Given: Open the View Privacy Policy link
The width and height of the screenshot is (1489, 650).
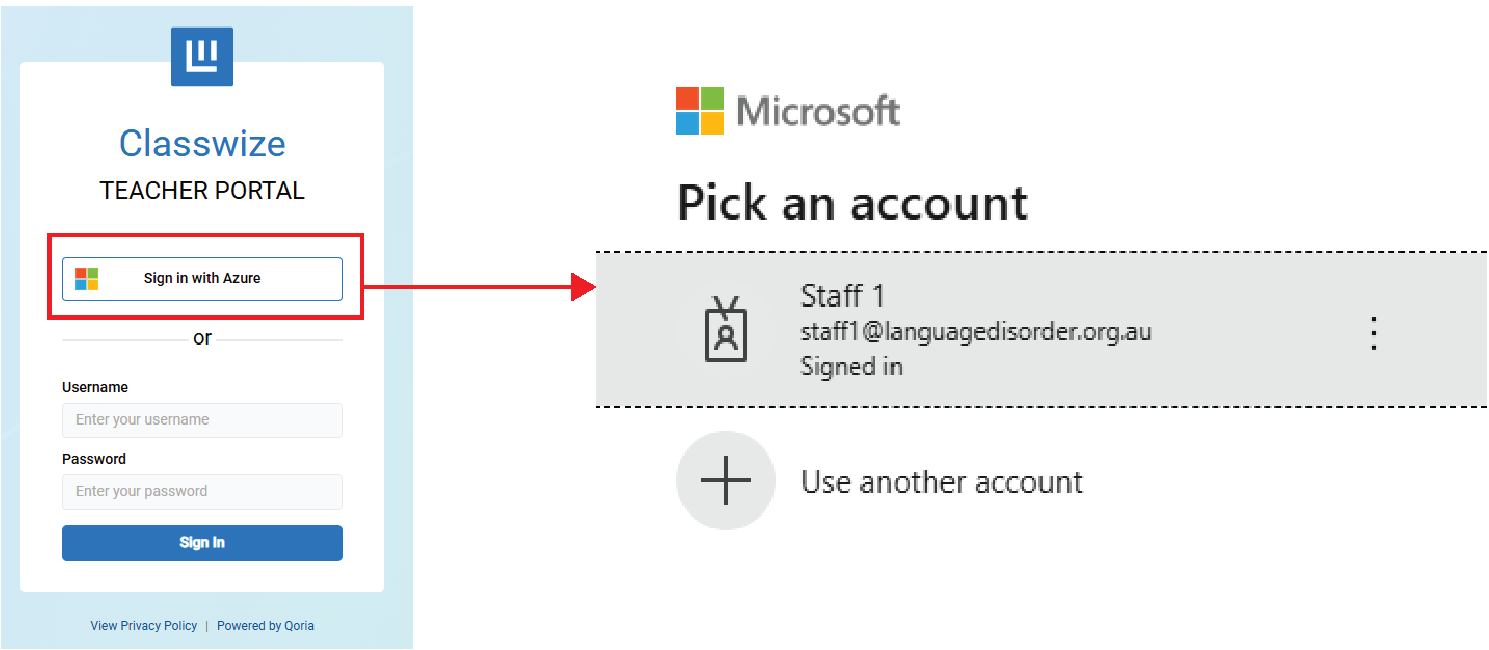Looking at the screenshot, I should tap(144, 626).
